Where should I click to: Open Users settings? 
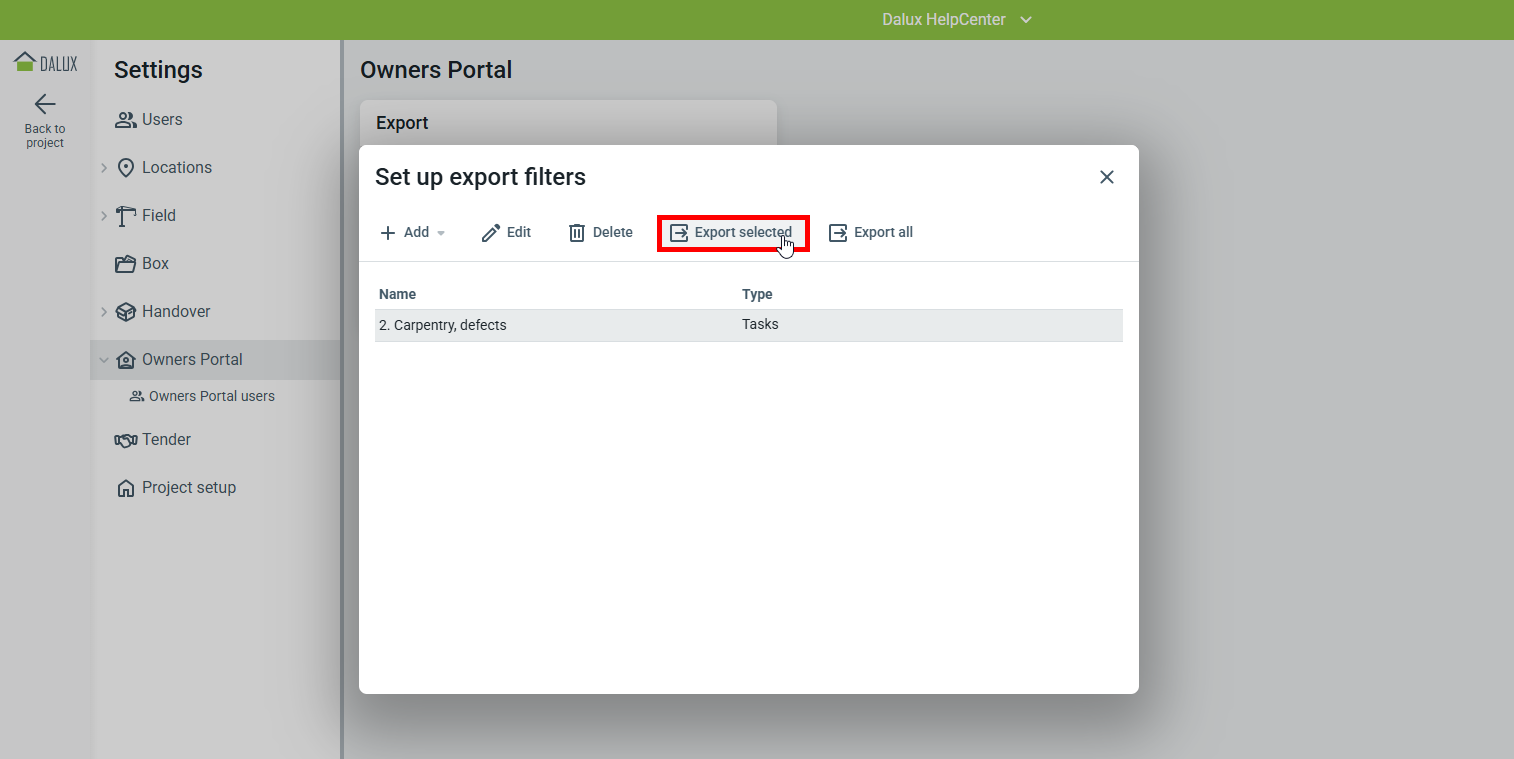coord(162,120)
